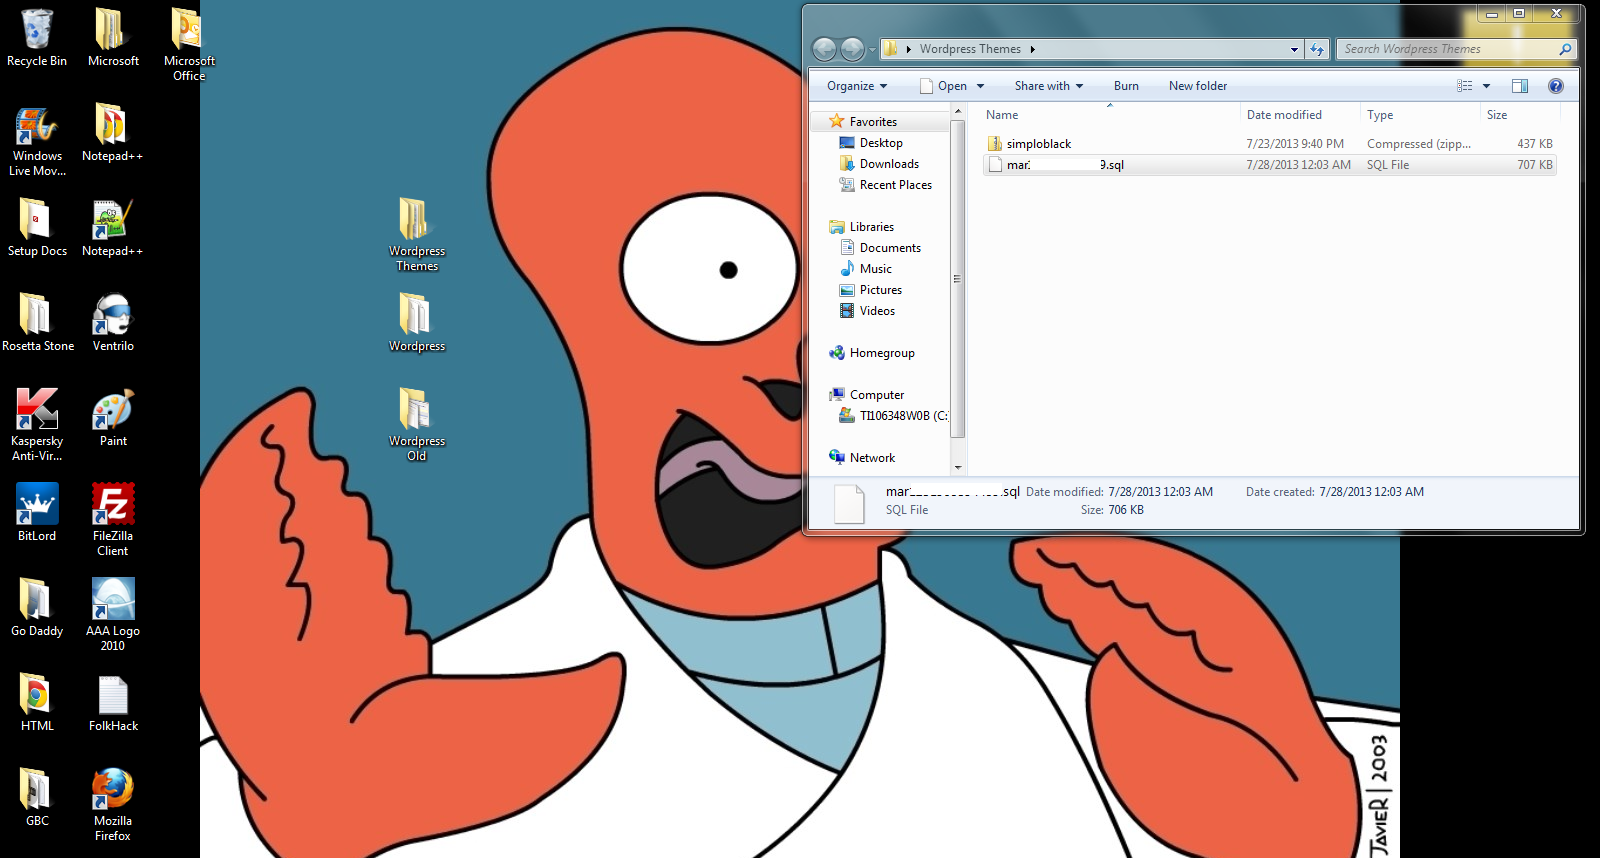Click the Change your view icon

1465,86
